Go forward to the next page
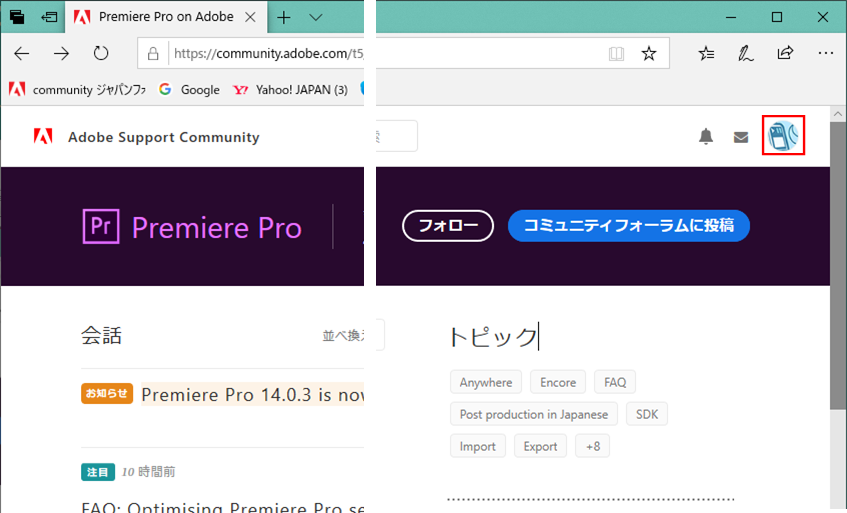The width and height of the screenshot is (847, 513). (61, 53)
